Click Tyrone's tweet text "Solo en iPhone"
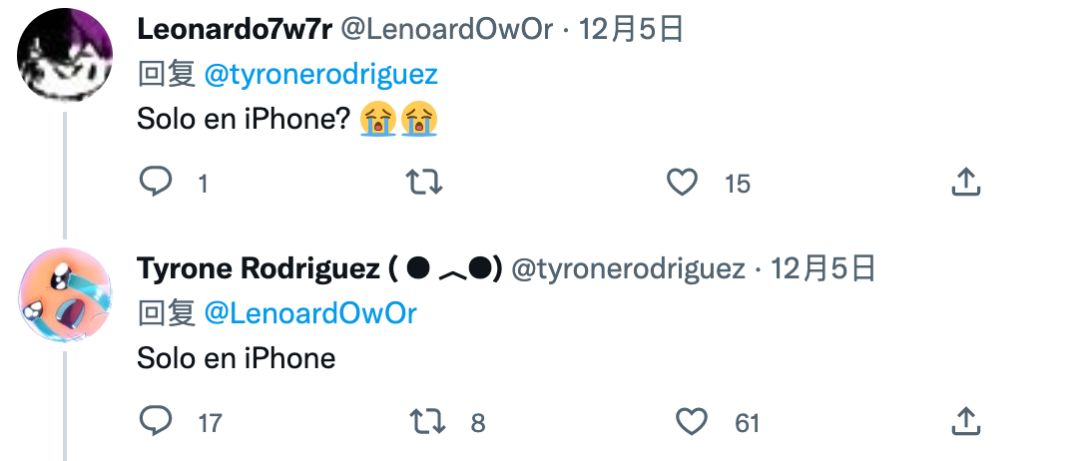1080x461 pixels. (x=236, y=358)
